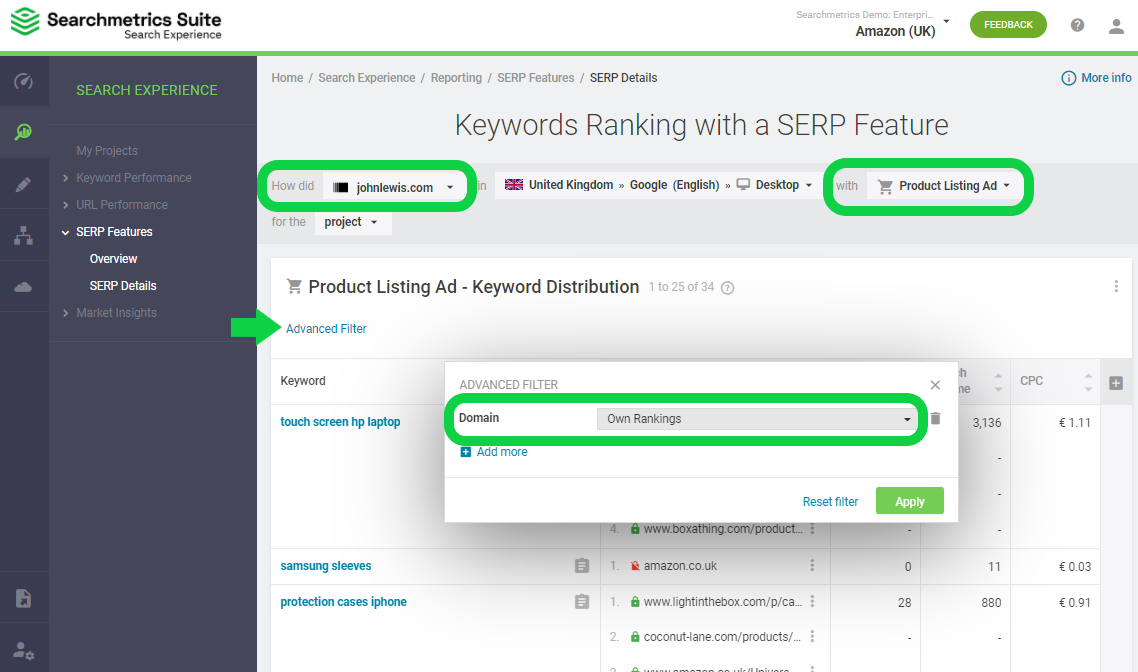
Task: Open the user settings gear icon
Action: [24, 650]
